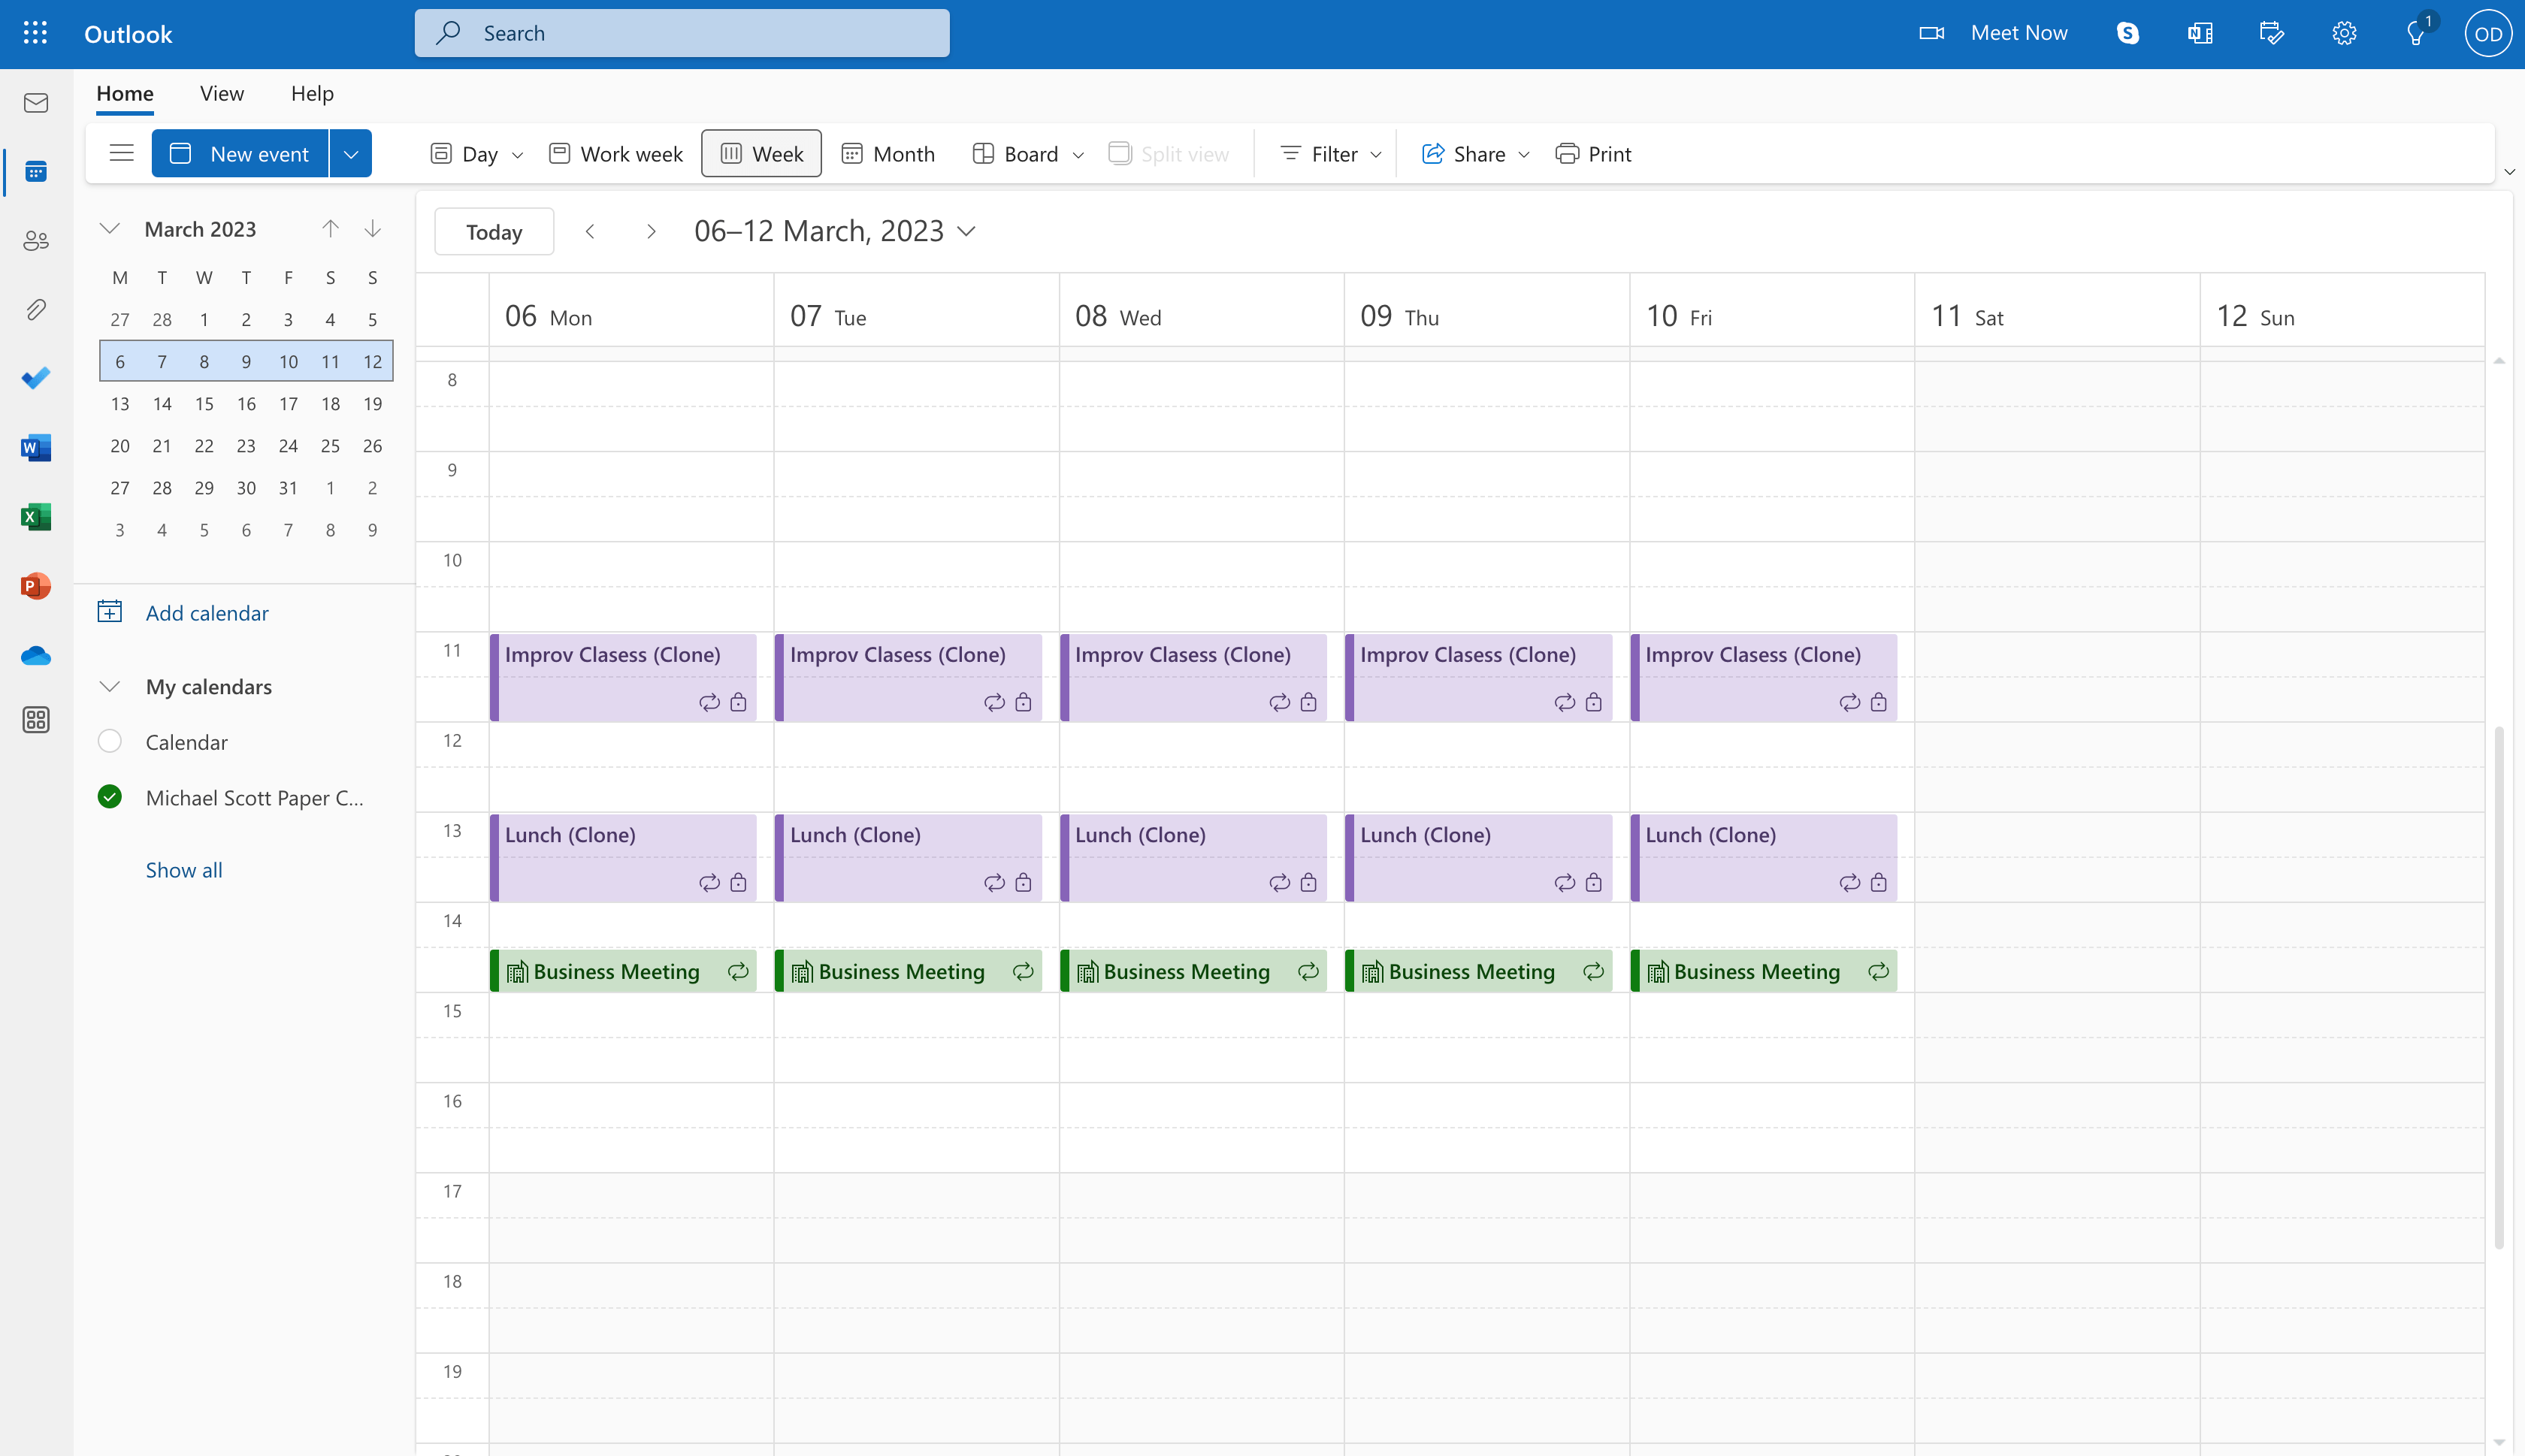The image size is (2525, 1456).
Task: Open Microsoft To Do
Action: (x=35, y=378)
